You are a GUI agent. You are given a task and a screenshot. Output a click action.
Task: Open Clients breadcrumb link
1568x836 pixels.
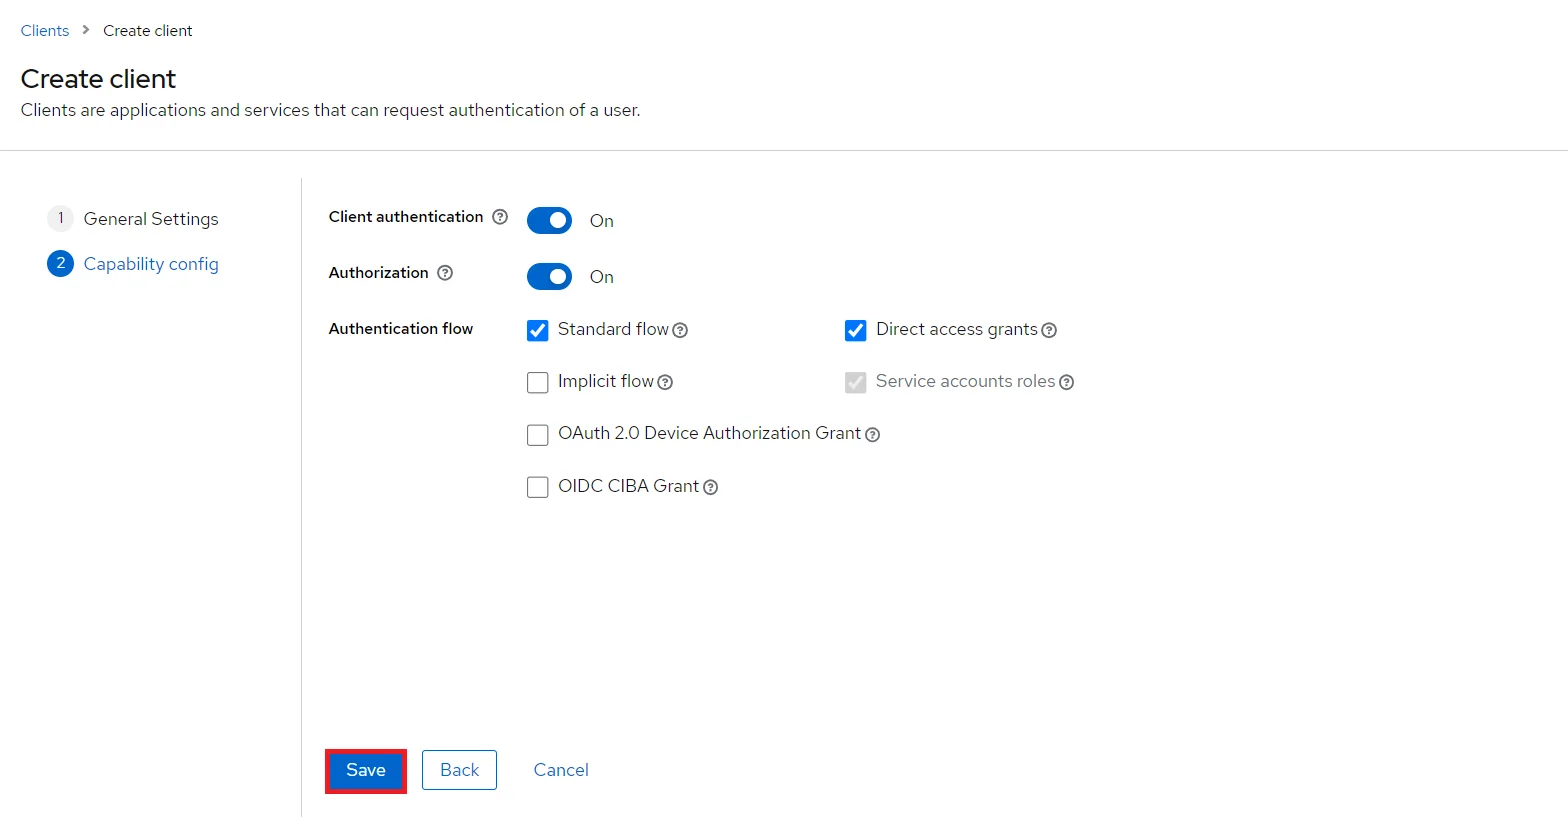(45, 31)
